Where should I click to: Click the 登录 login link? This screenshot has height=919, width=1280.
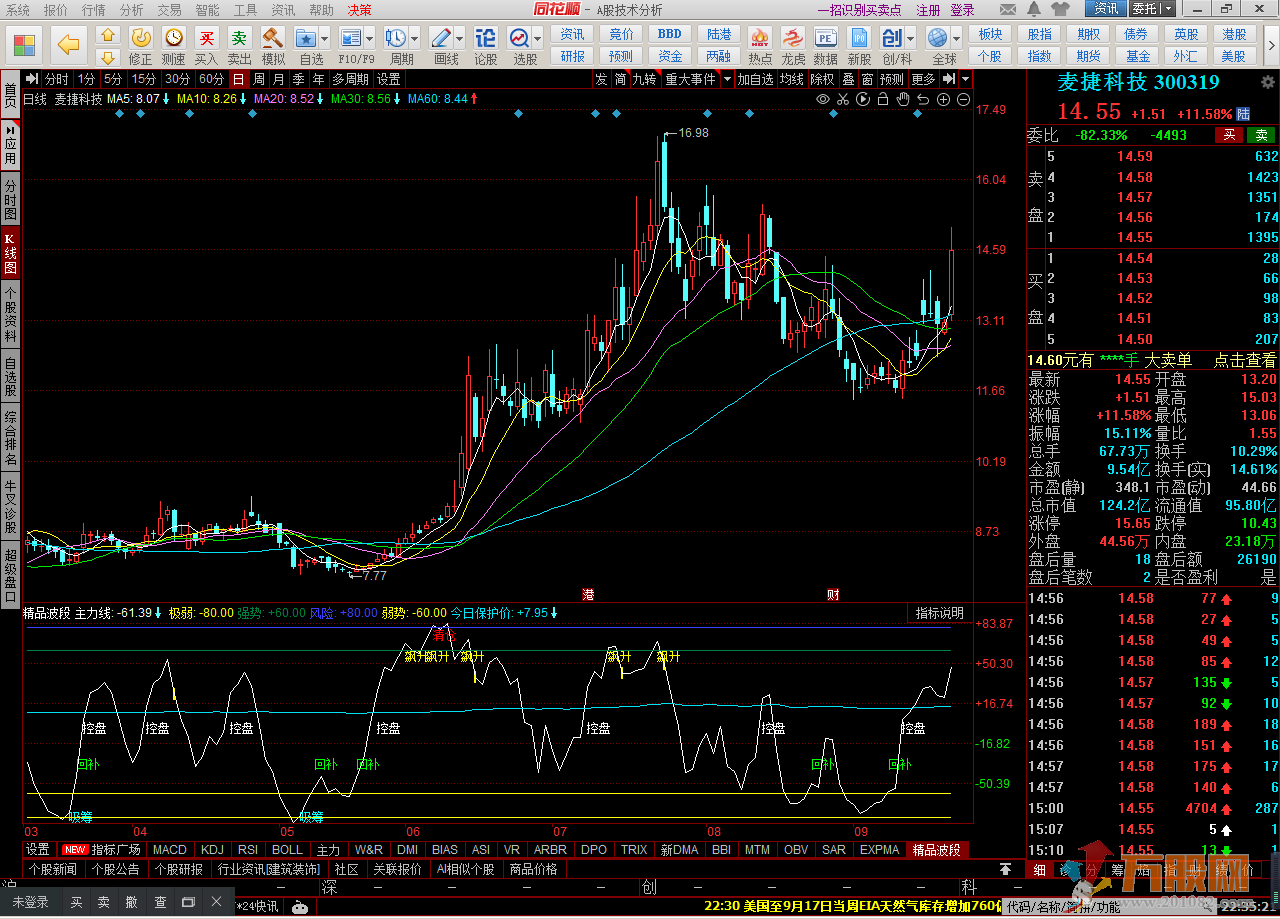coord(962,9)
